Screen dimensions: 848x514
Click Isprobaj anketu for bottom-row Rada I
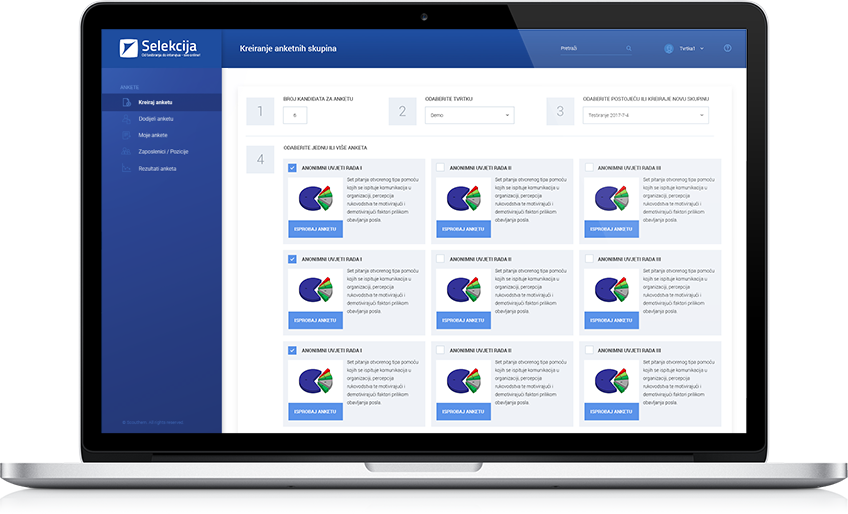click(x=315, y=412)
